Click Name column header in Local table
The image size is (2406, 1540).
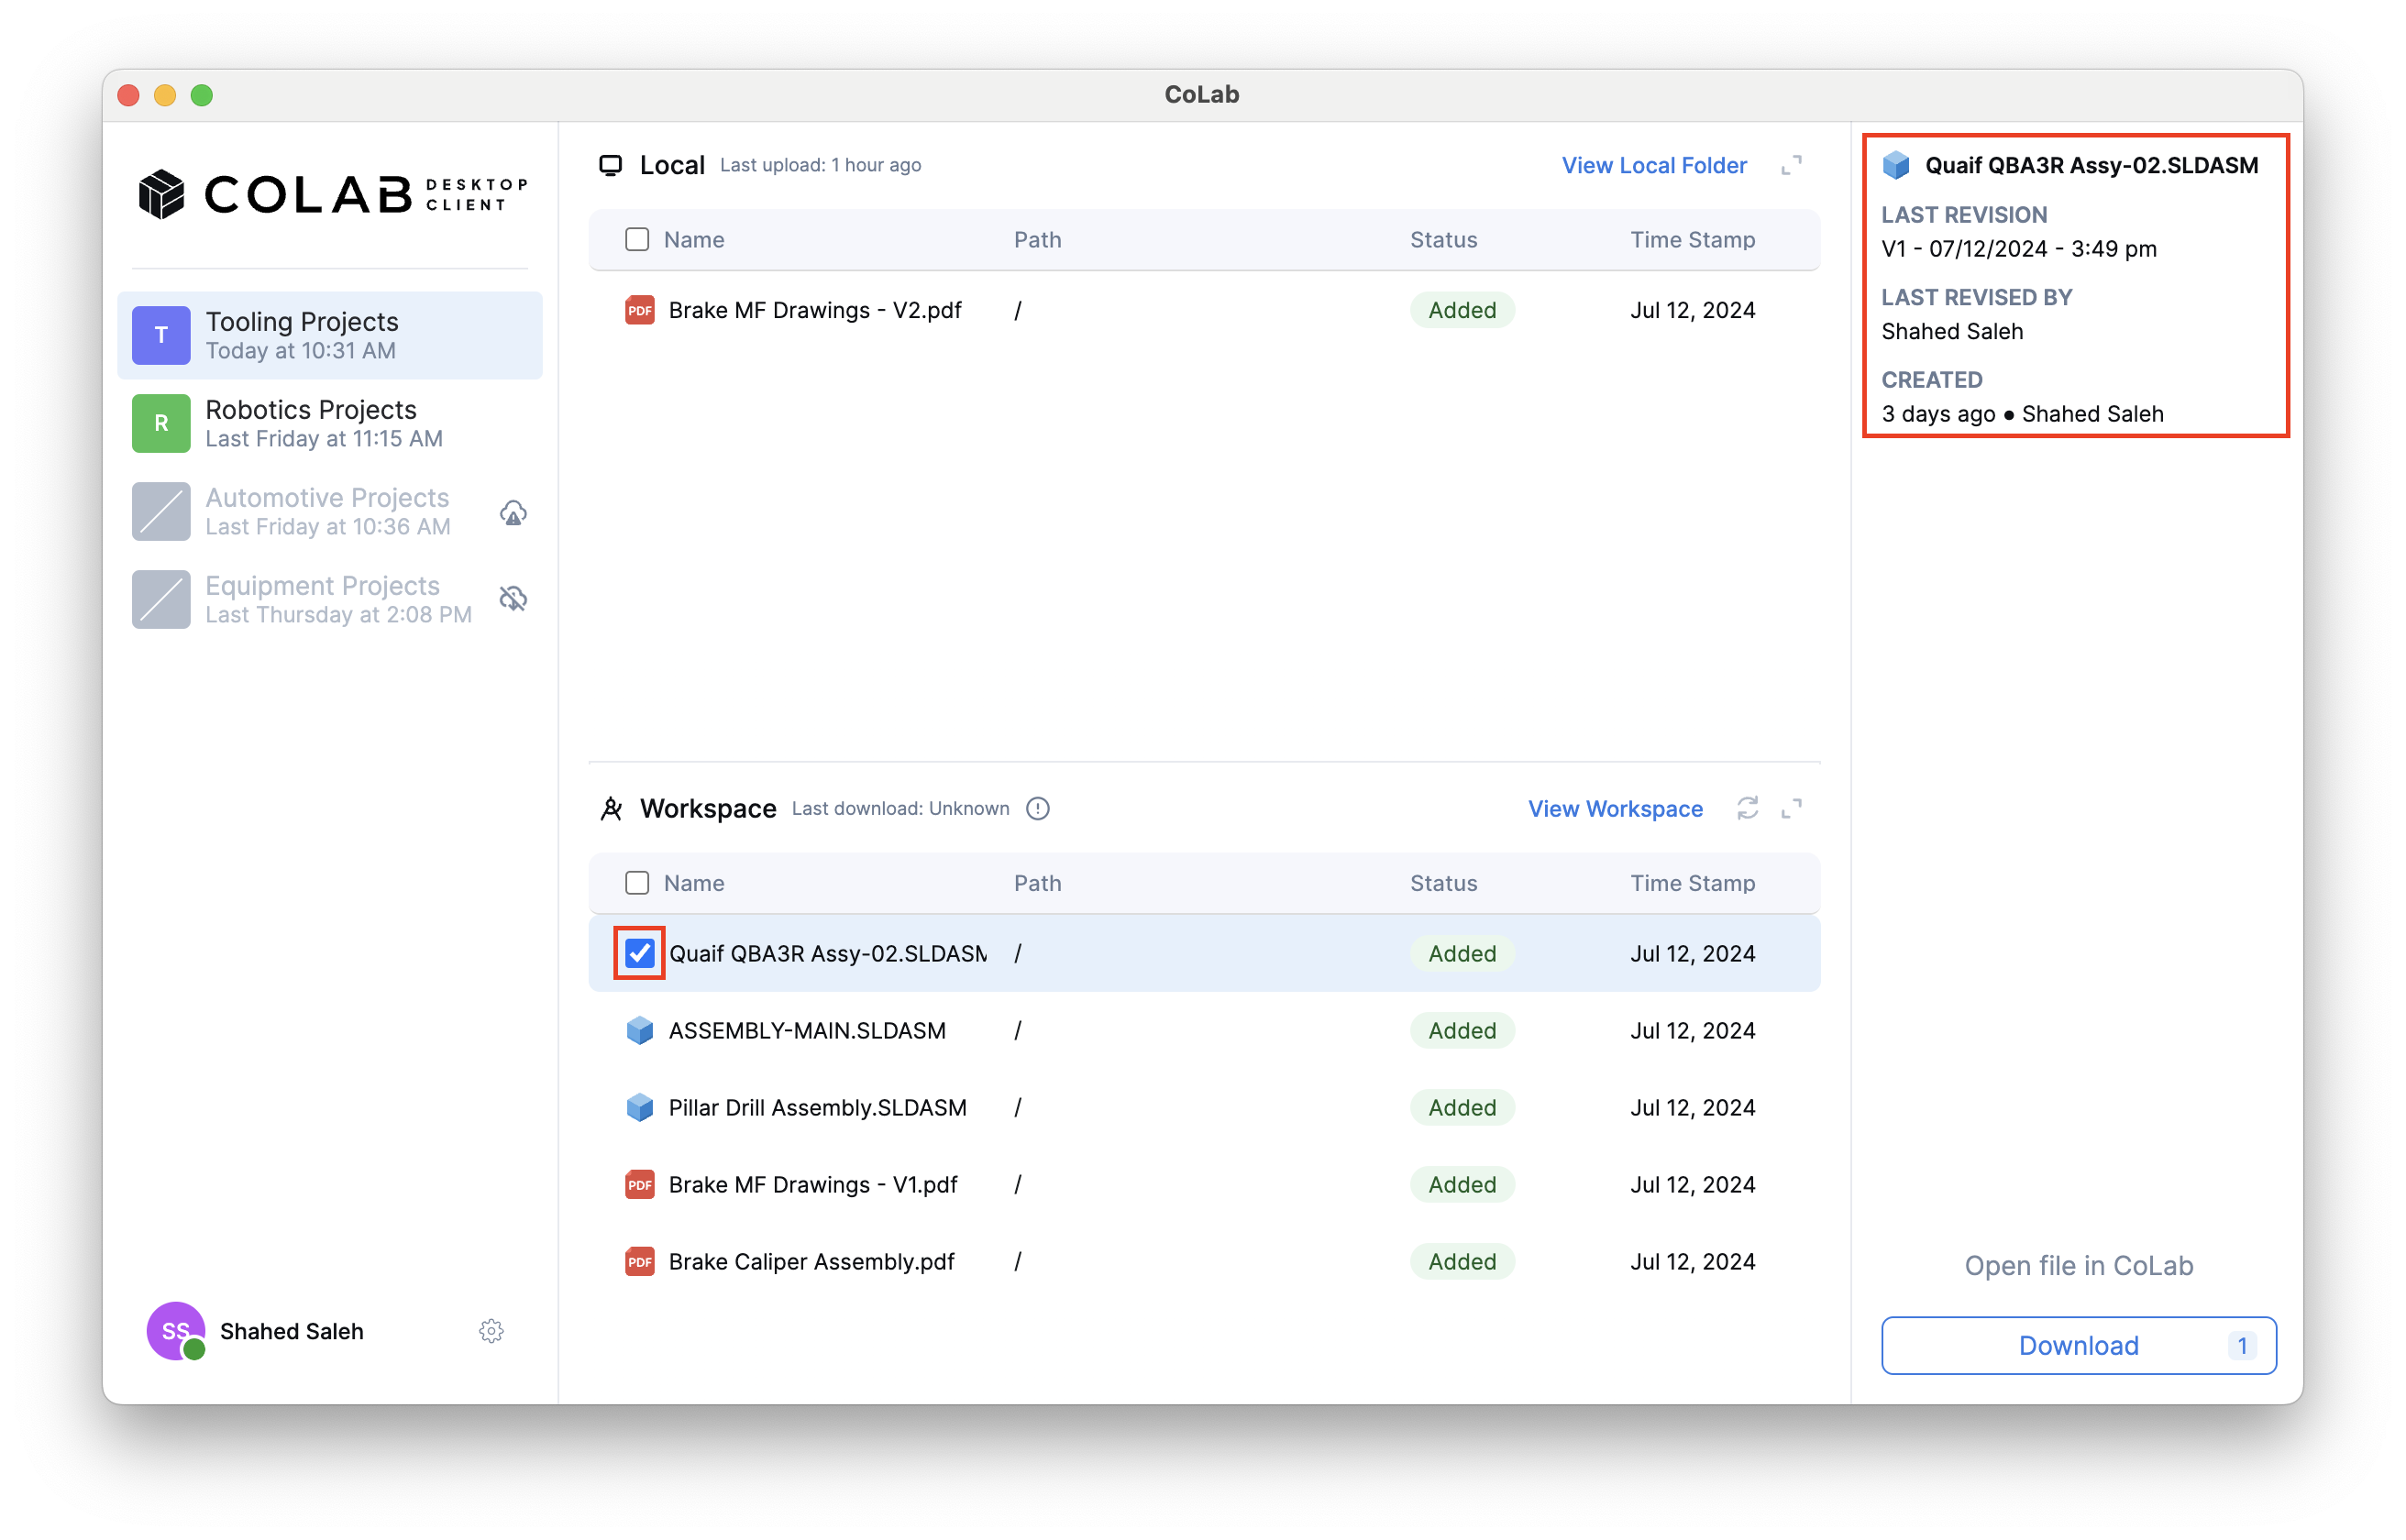coord(694,239)
